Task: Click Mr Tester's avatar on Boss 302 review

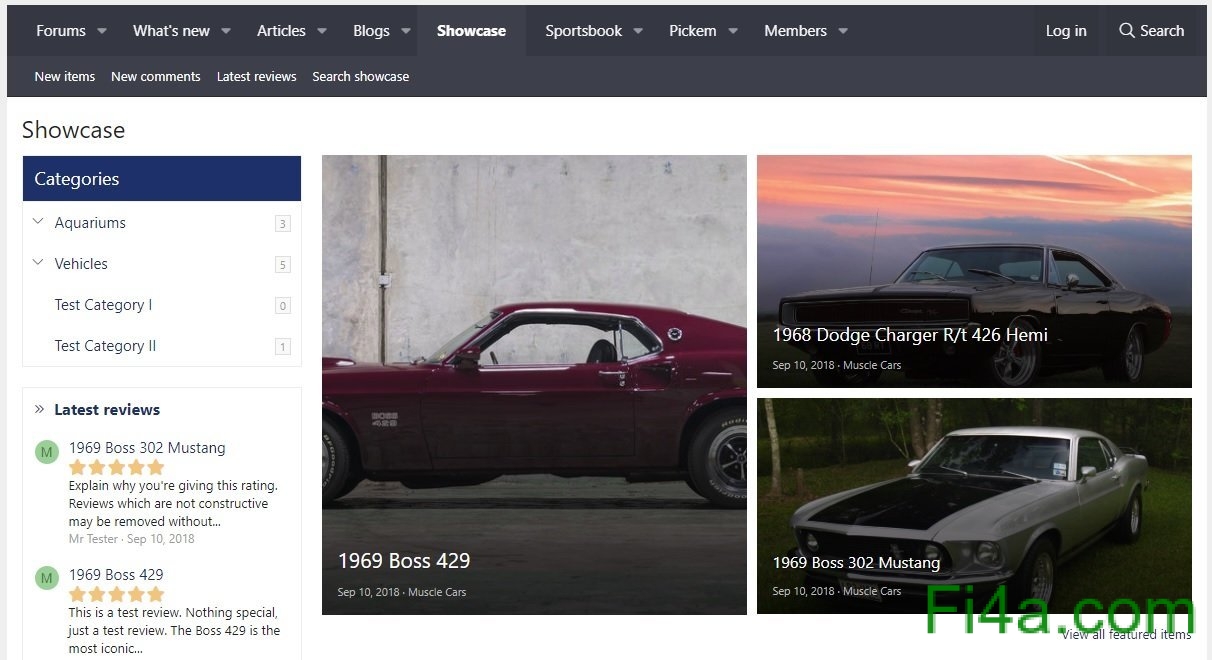Action: click(47, 452)
